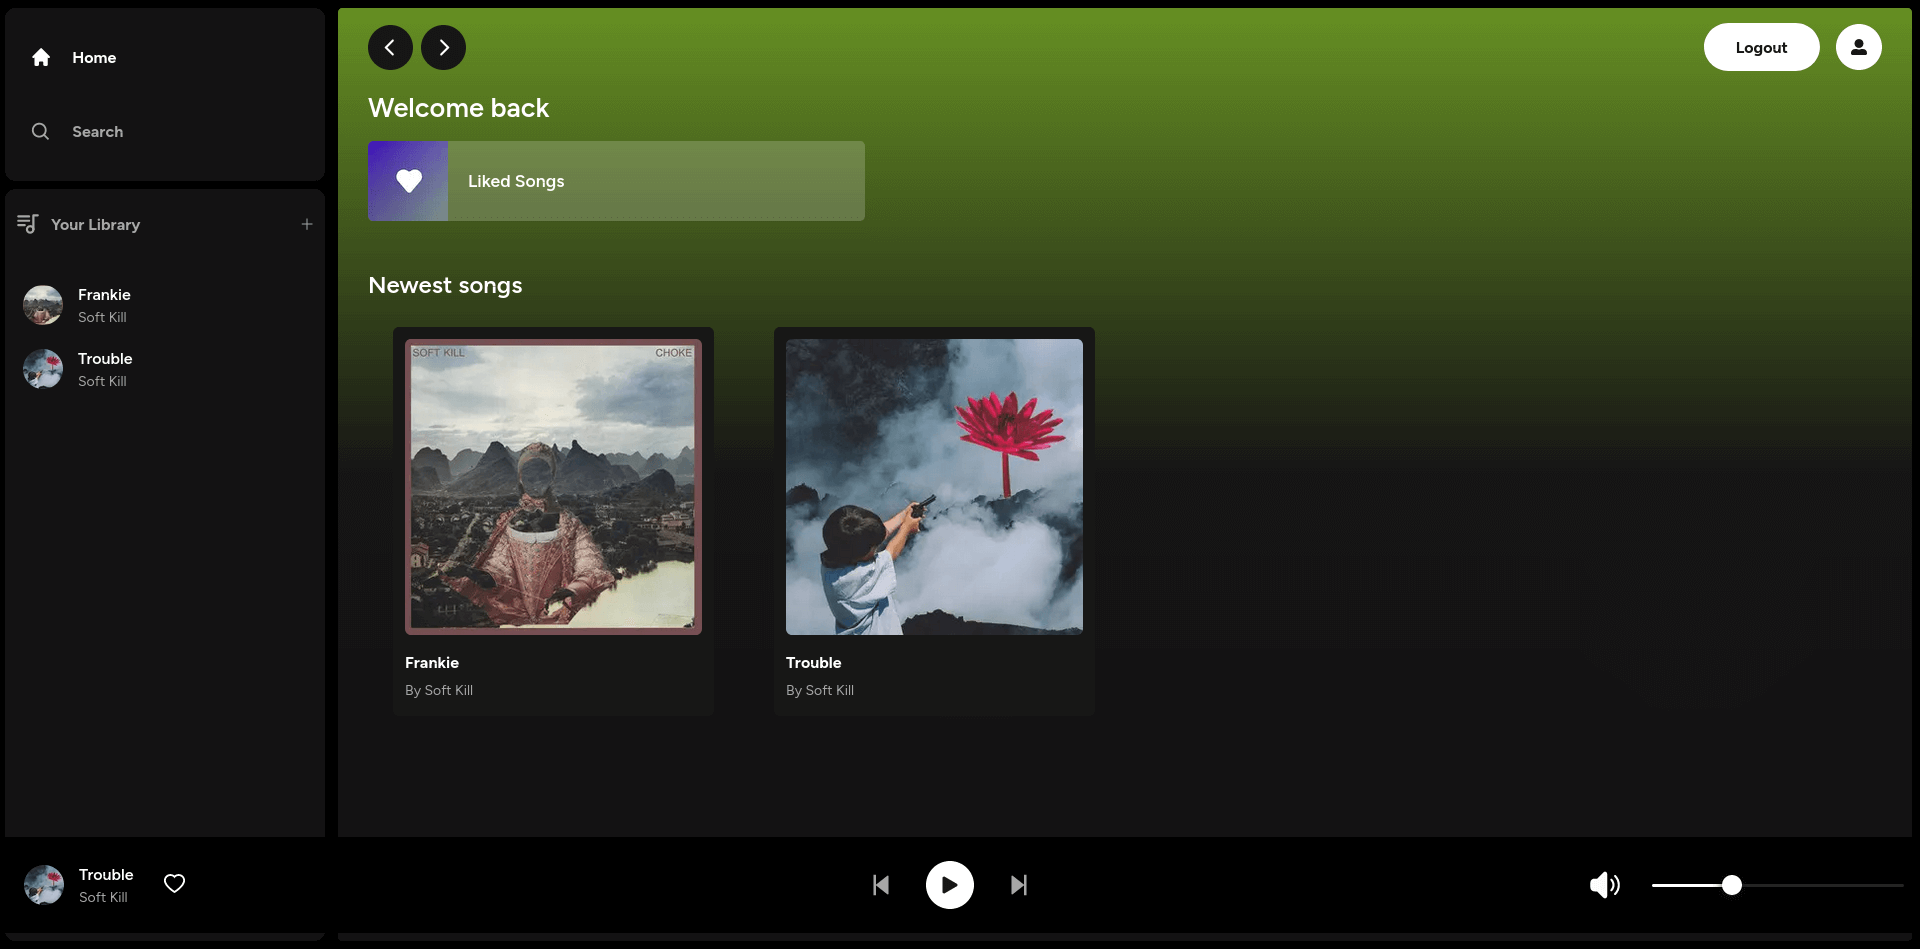Click the Home house icon
1920x949 pixels.
click(41, 58)
